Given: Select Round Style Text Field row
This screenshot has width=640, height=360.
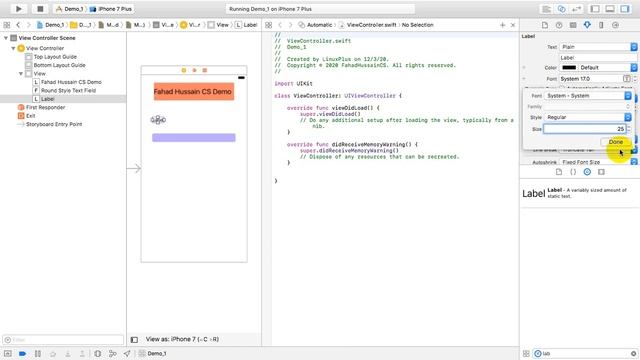Looking at the screenshot, I should pyautogui.click(x=68, y=91).
